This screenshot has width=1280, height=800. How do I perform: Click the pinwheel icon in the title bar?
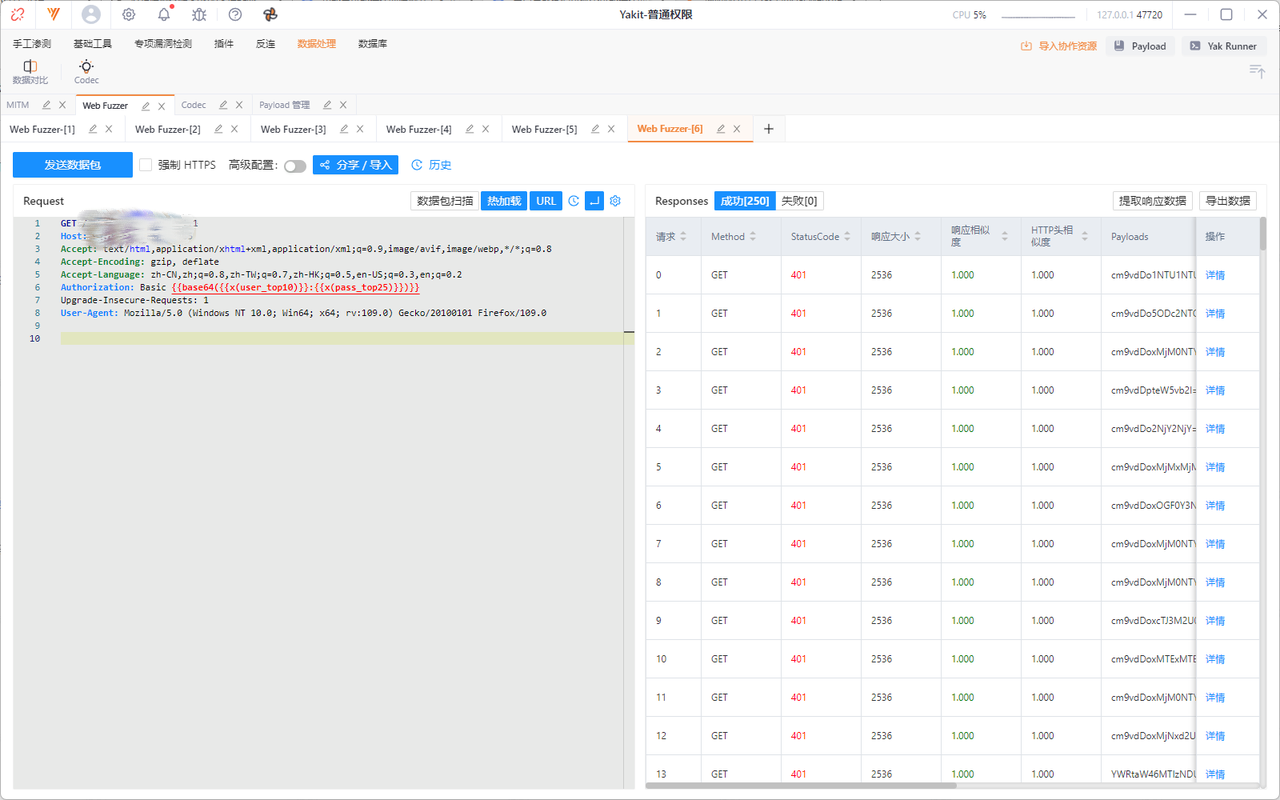pos(270,15)
